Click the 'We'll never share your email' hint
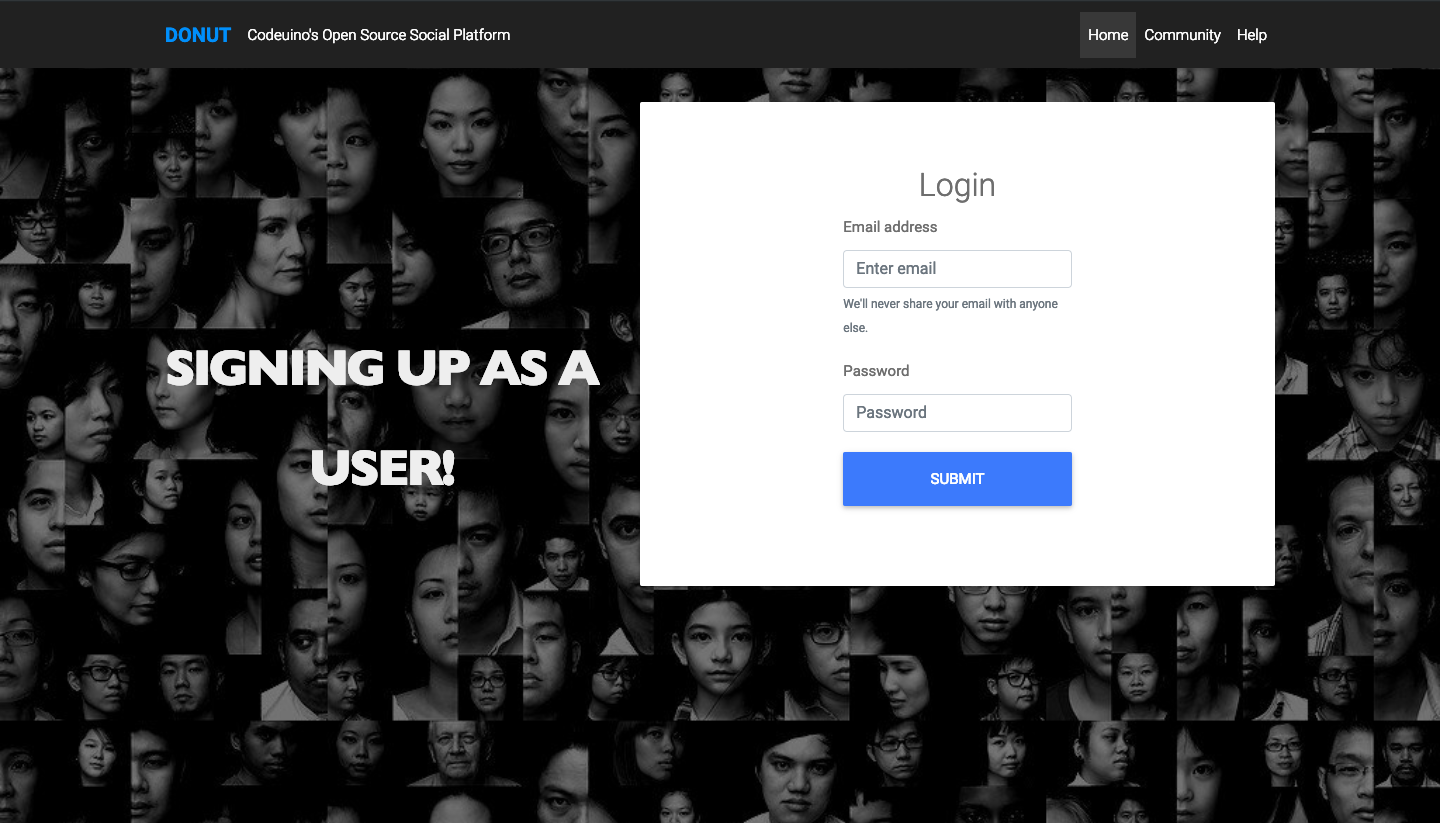 point(950,315)
